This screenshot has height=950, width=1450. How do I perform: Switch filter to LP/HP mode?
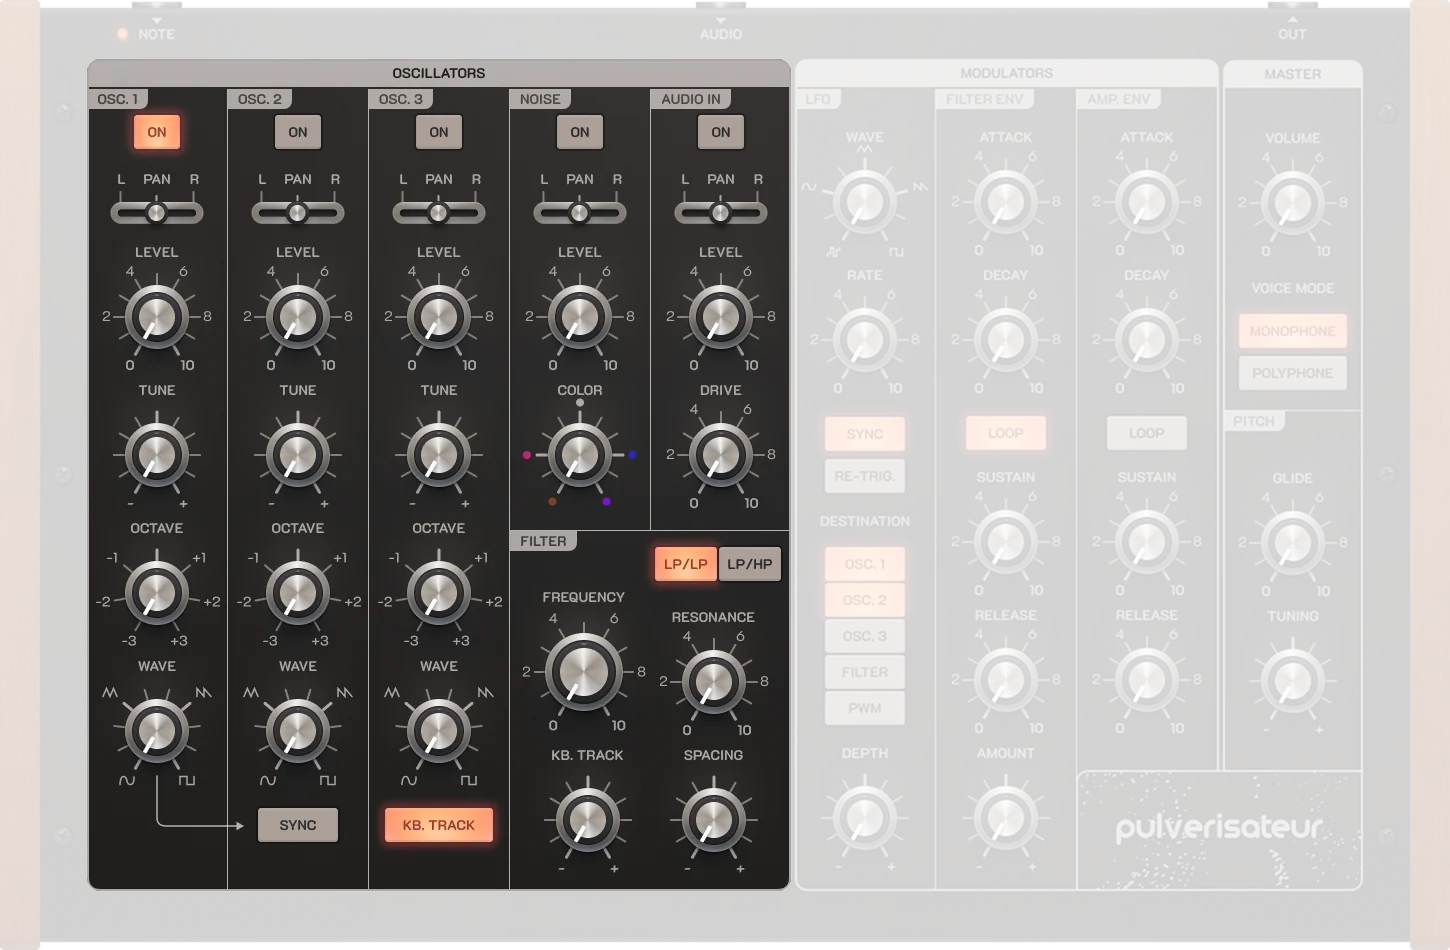(749, 563)
